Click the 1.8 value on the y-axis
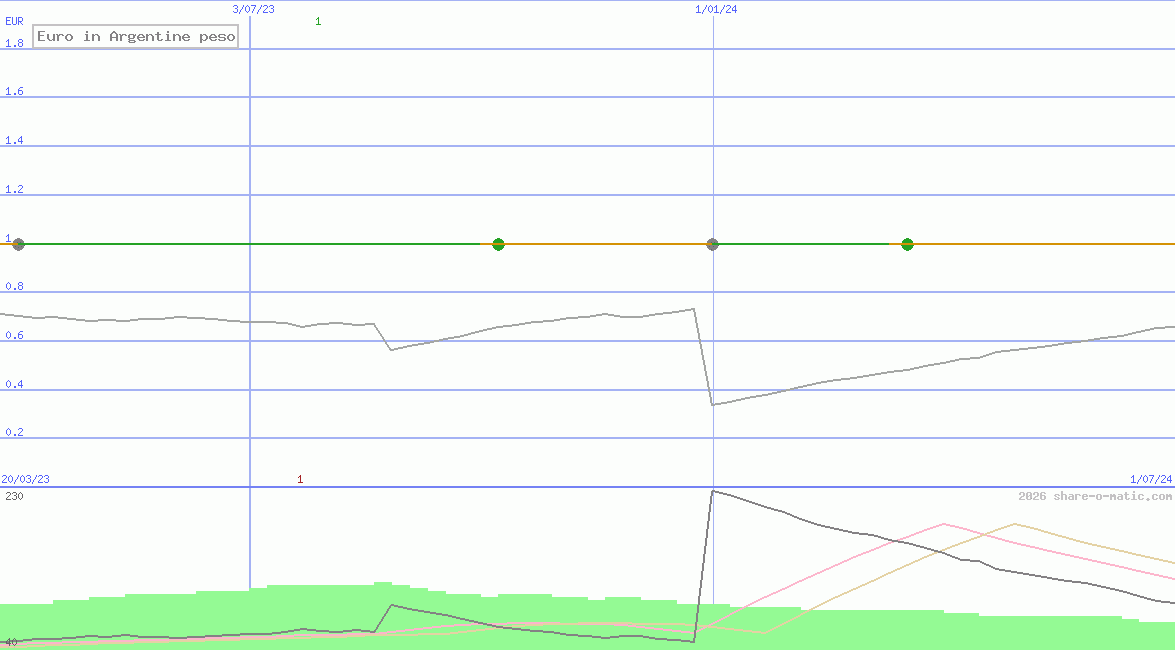 point(14,43)
